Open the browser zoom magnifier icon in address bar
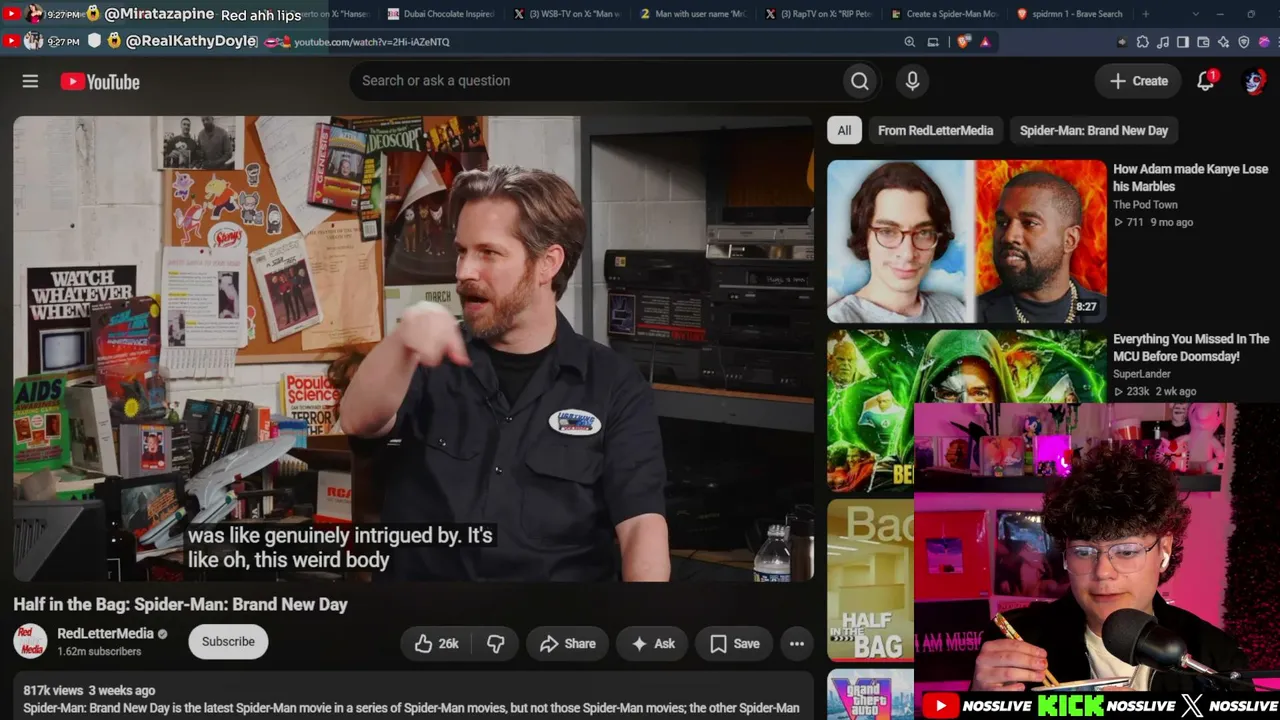 [910, 42]
